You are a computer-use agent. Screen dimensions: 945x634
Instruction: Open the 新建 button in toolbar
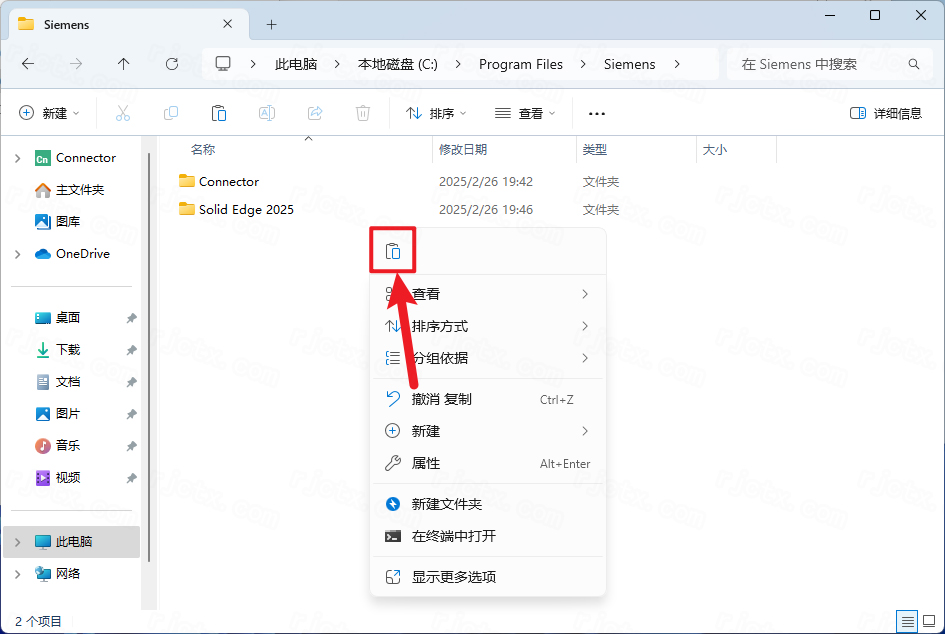[49, 113]
